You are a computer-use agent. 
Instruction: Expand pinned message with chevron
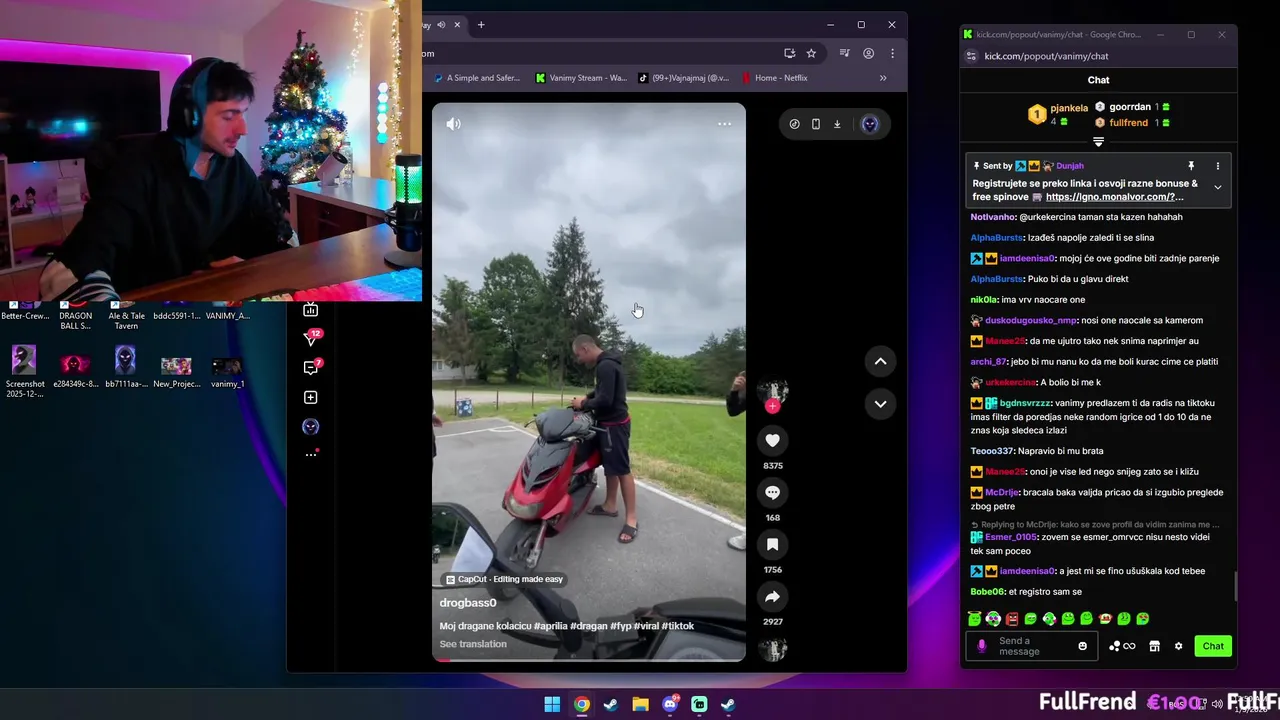(x=1217, y=187)
